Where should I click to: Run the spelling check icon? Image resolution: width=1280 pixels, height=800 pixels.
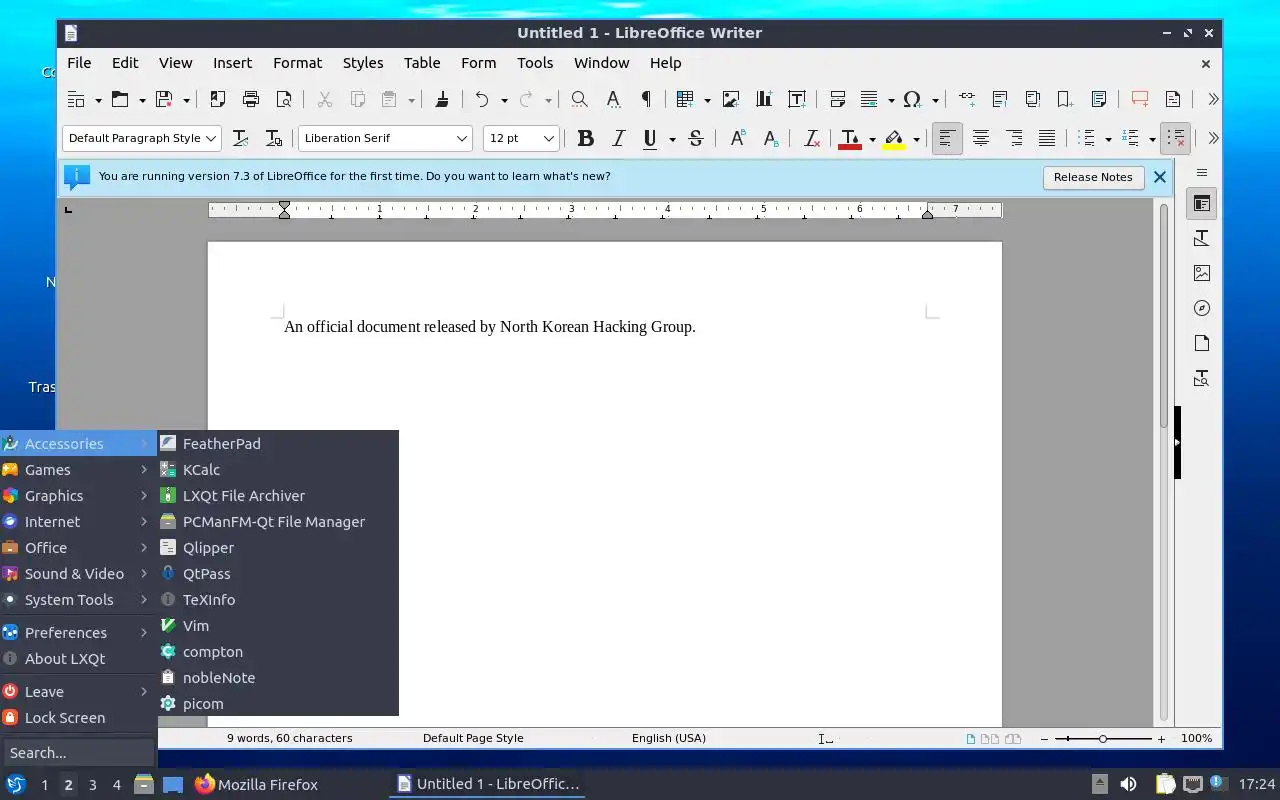pos(613,99)
